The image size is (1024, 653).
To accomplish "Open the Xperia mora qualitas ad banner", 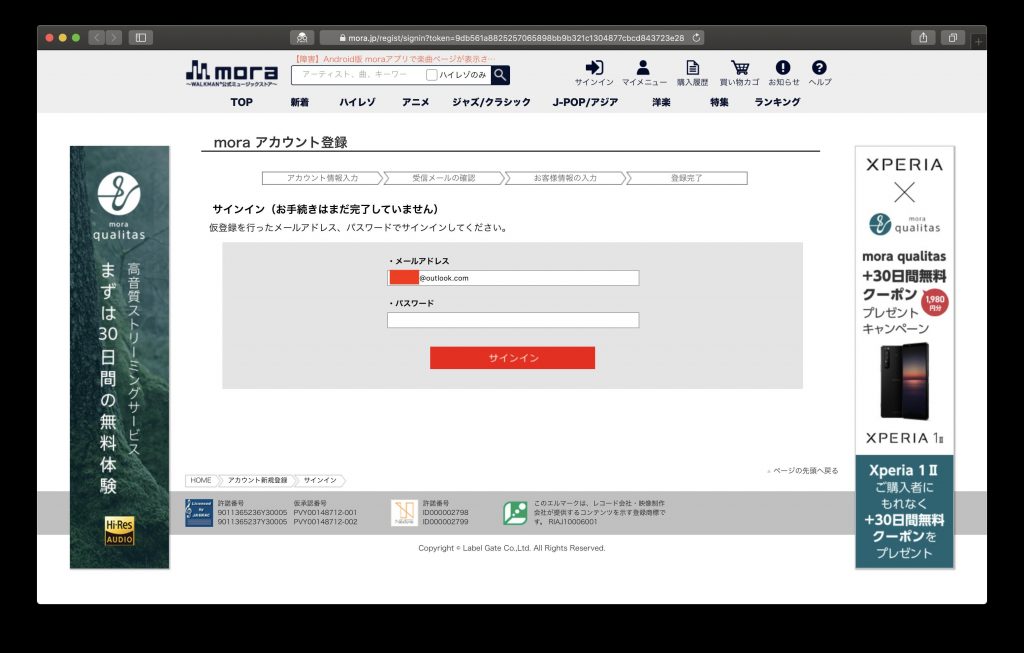I will click(904, 357).
